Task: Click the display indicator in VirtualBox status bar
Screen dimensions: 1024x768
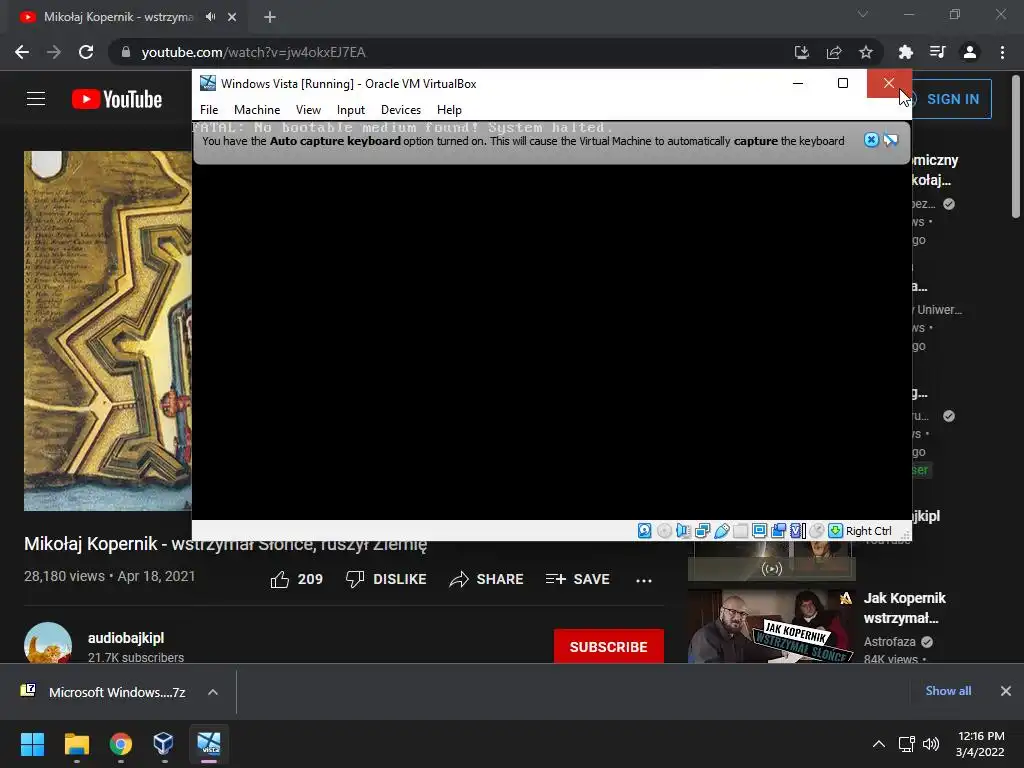Action: pyautogui.click(x=759, y=531)
